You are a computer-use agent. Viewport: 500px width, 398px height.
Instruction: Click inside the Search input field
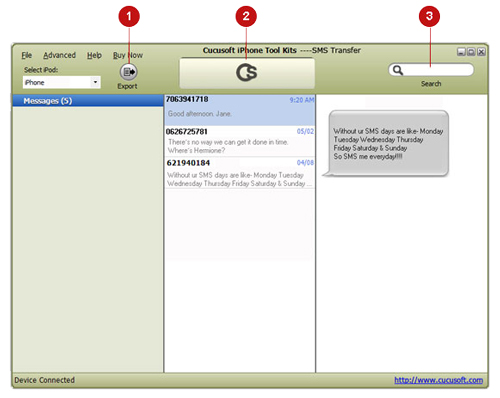[x=431, y=70]
